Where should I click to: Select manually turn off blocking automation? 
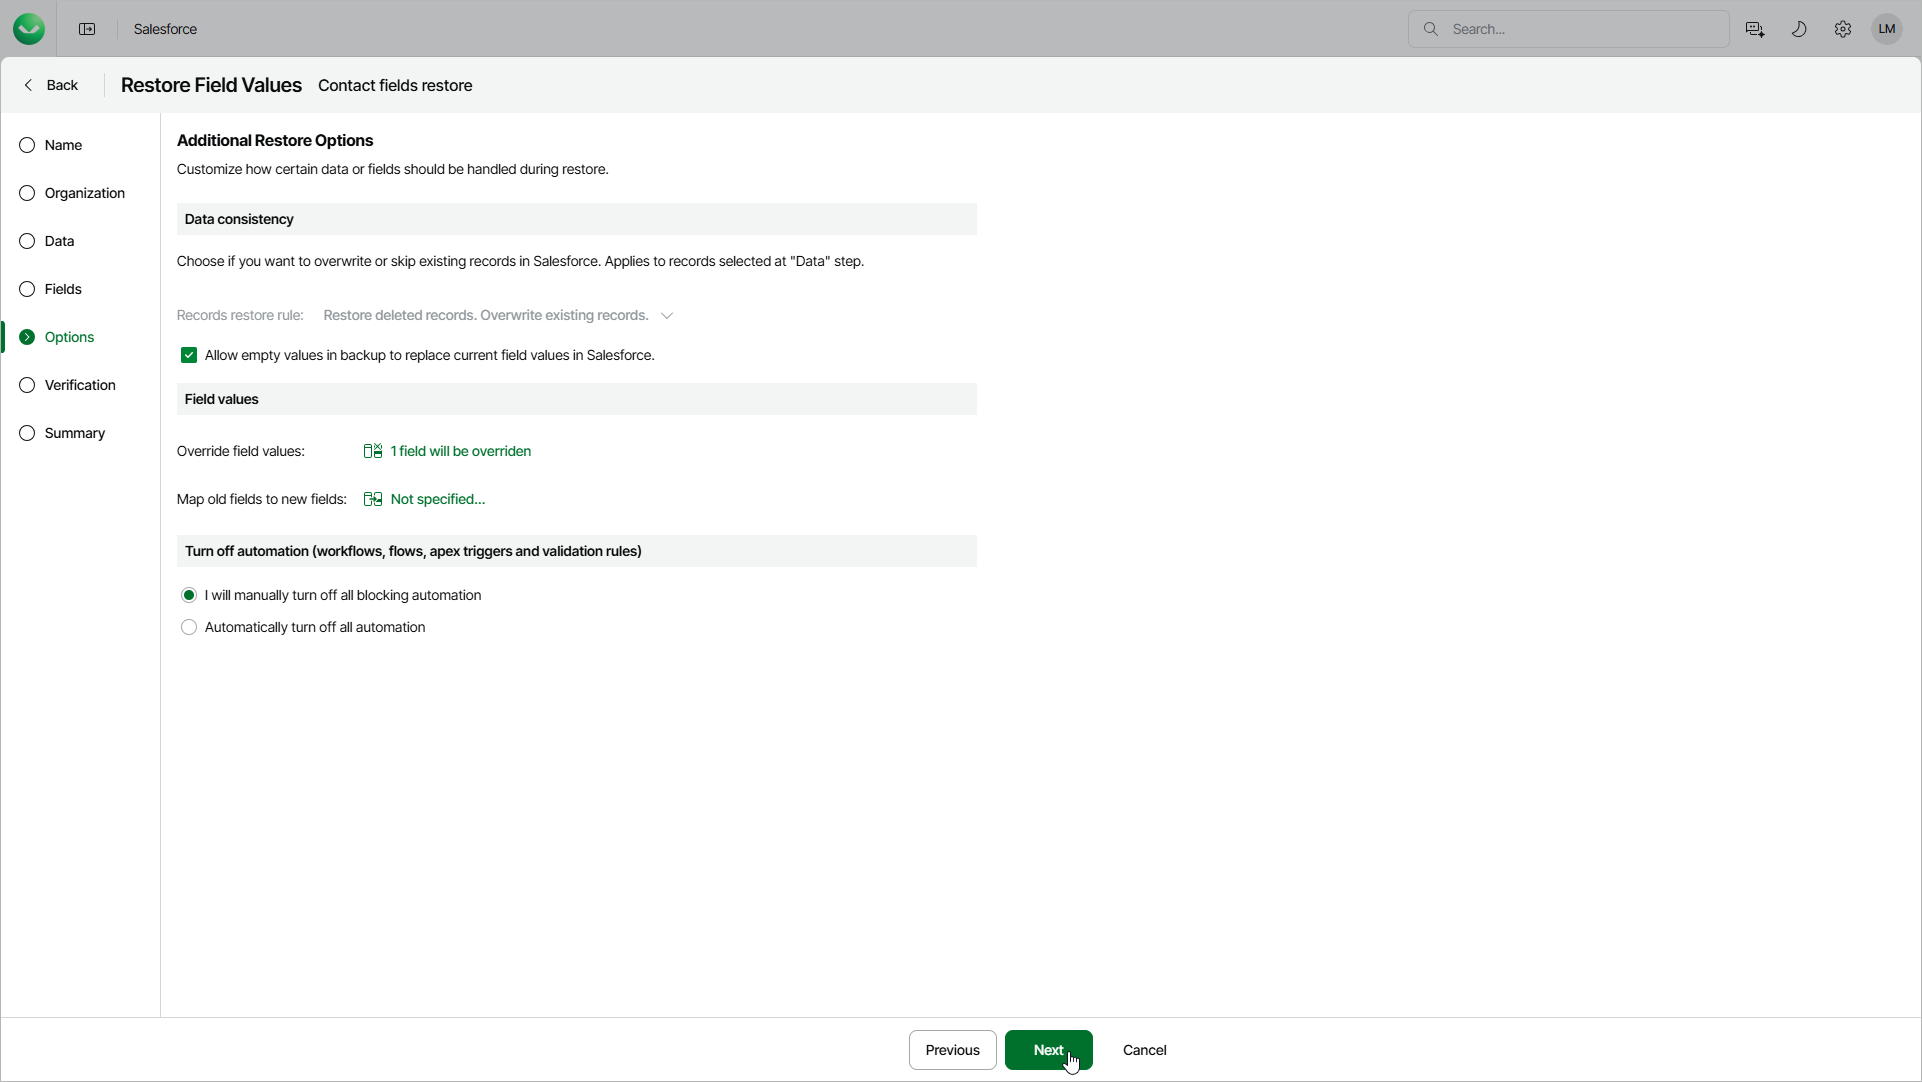[189, 595]
